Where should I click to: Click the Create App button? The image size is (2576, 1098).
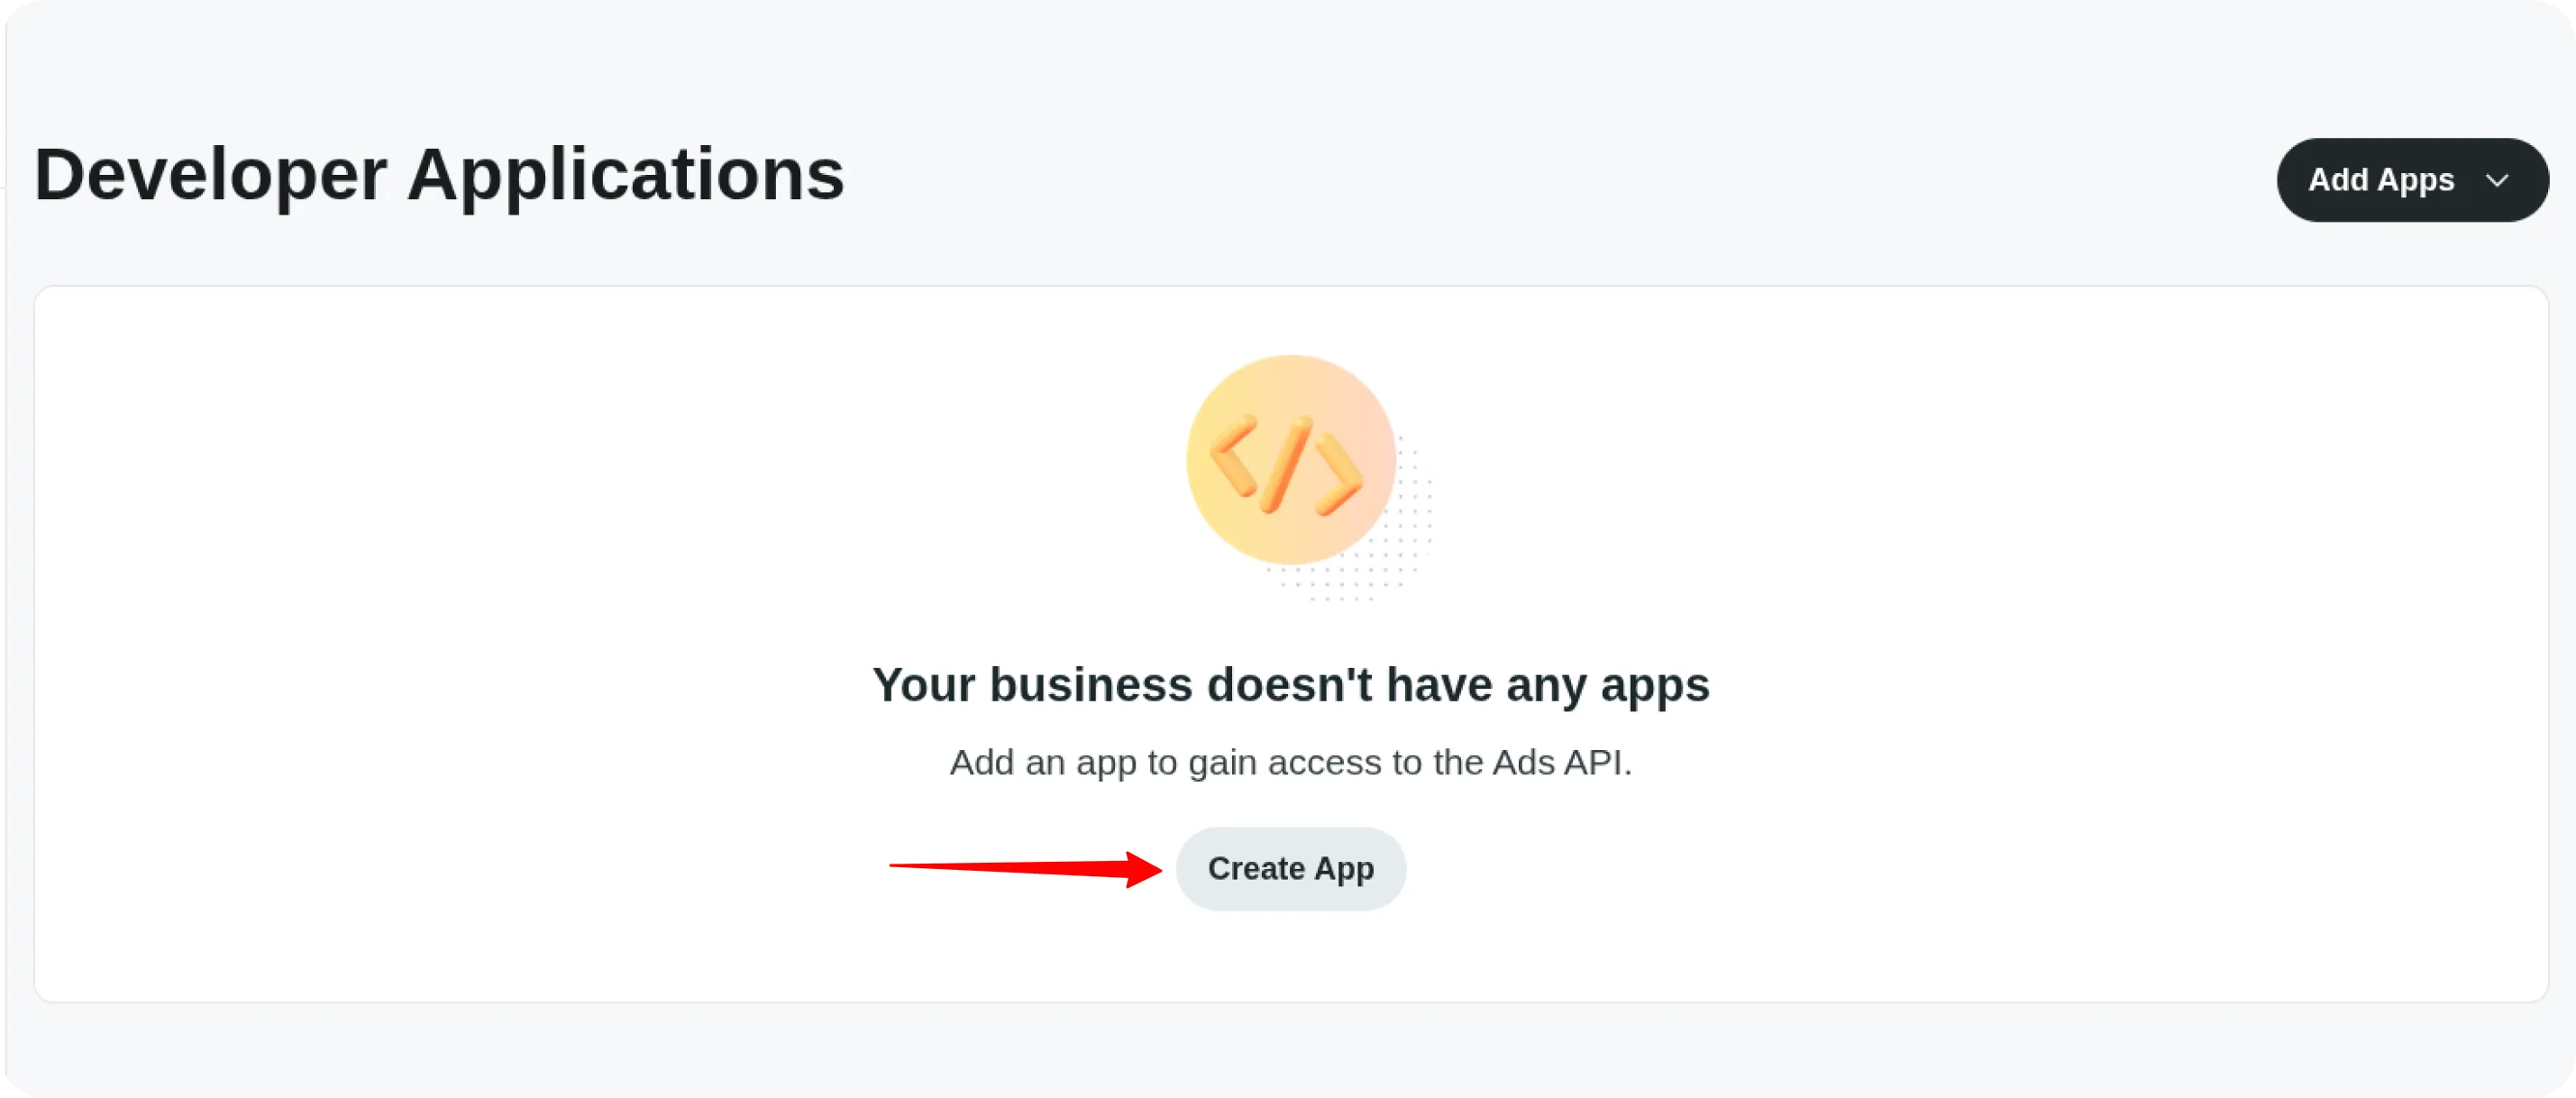[x=1290, y=868]
